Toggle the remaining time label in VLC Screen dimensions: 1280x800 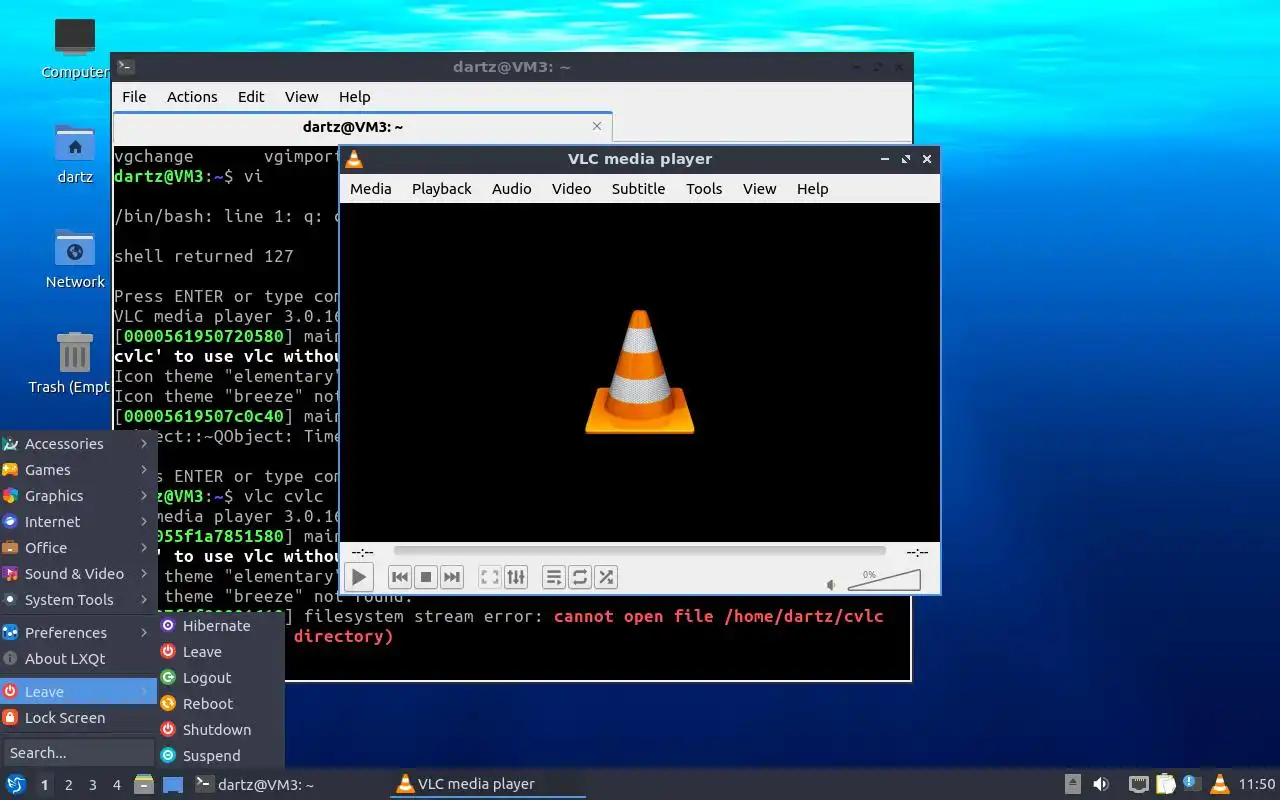pos(916,552)
